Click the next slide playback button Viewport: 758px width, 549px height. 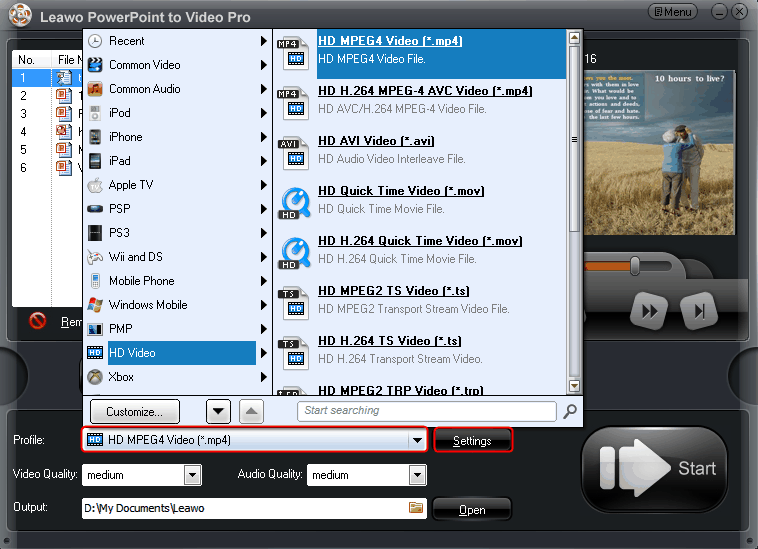tap(699, 311)
